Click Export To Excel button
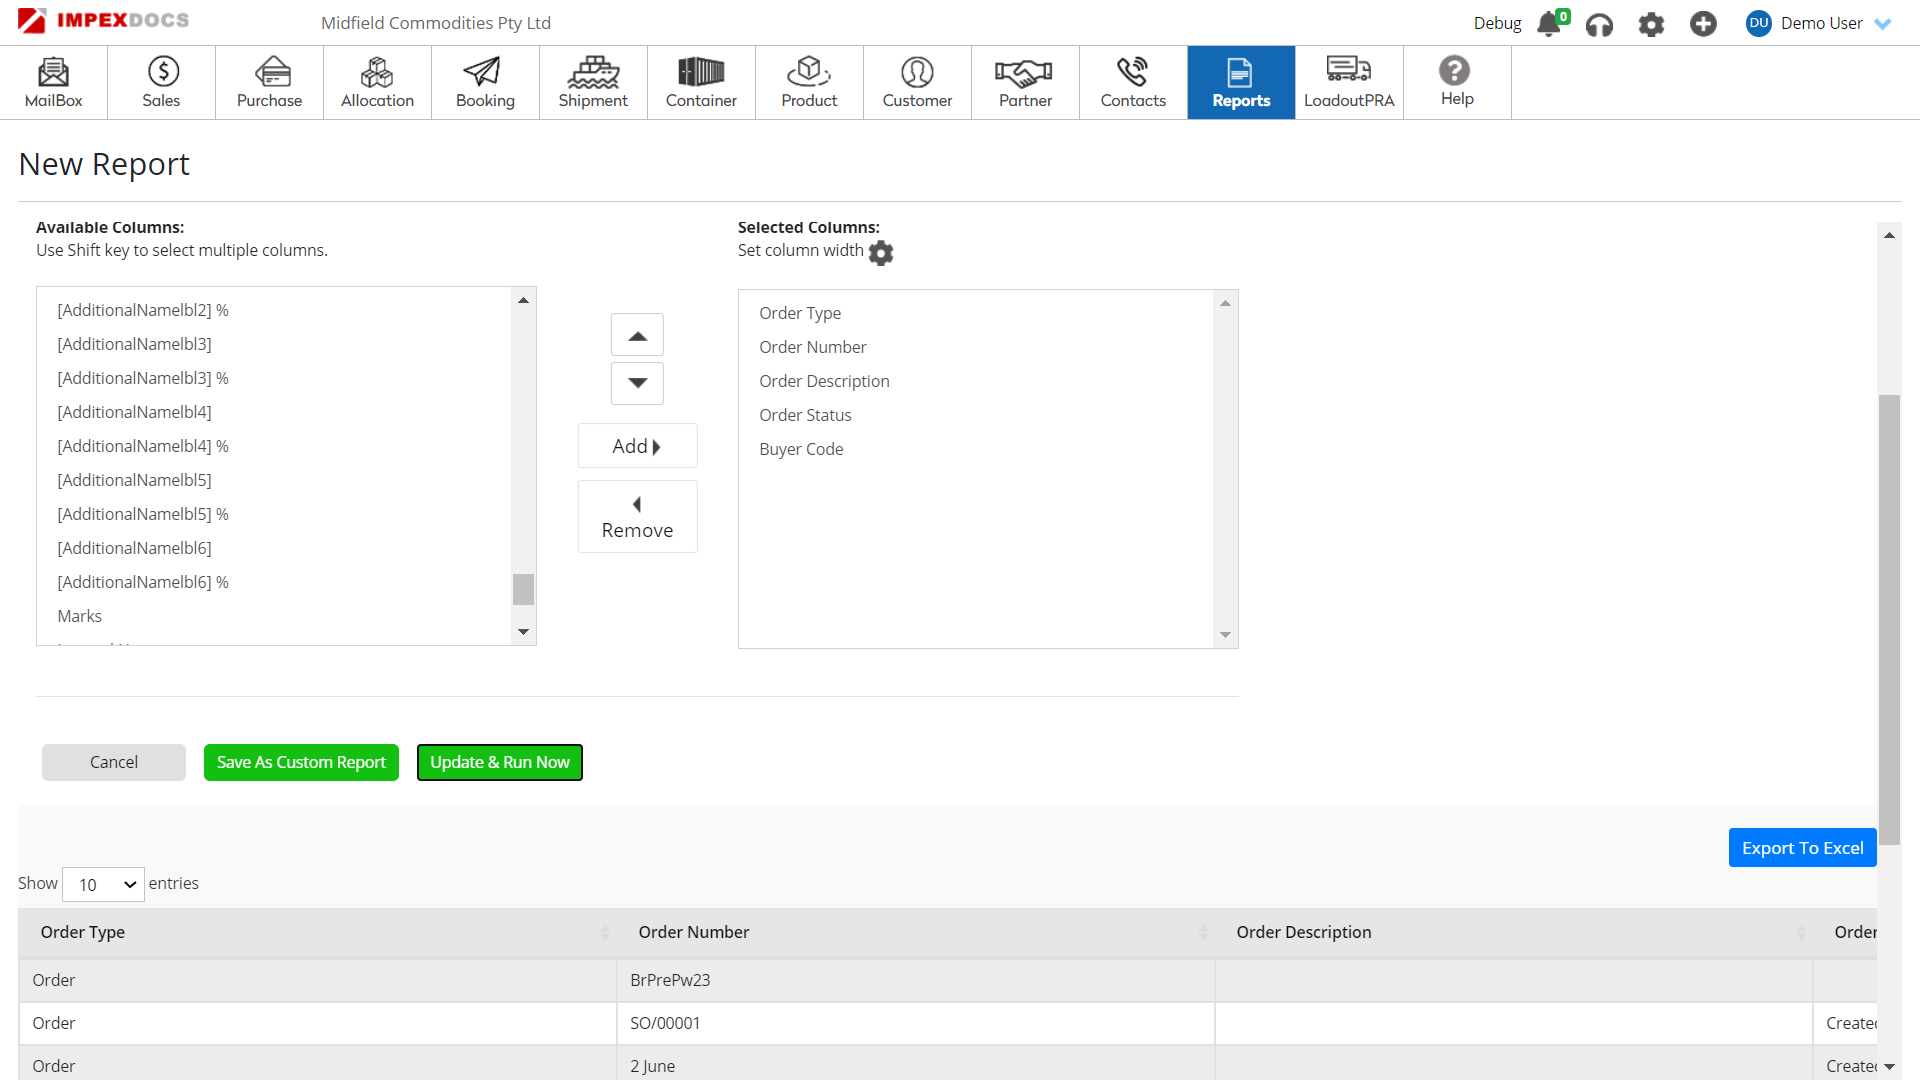Image resolution: width=1920 pixels, height=1080 pixels. 1802,848
